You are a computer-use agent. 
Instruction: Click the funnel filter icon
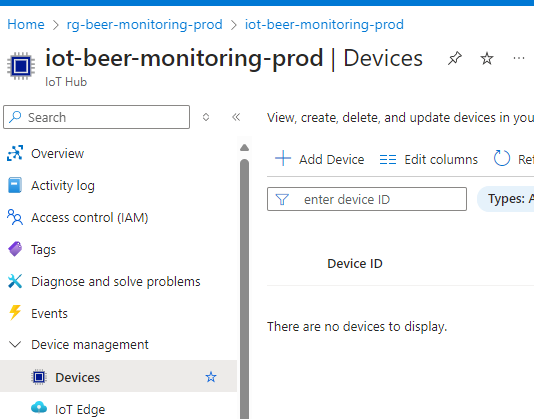click(x=282, y=199)
